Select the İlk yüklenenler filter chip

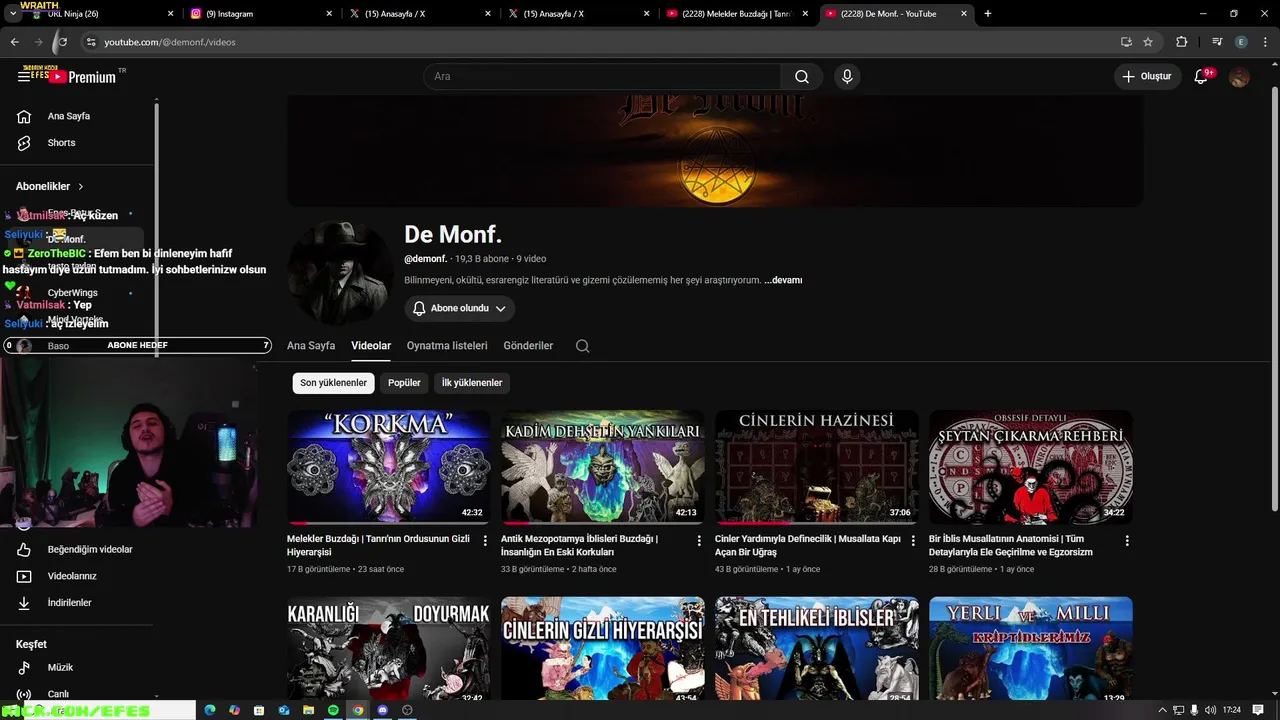click(x=472, y=383)
